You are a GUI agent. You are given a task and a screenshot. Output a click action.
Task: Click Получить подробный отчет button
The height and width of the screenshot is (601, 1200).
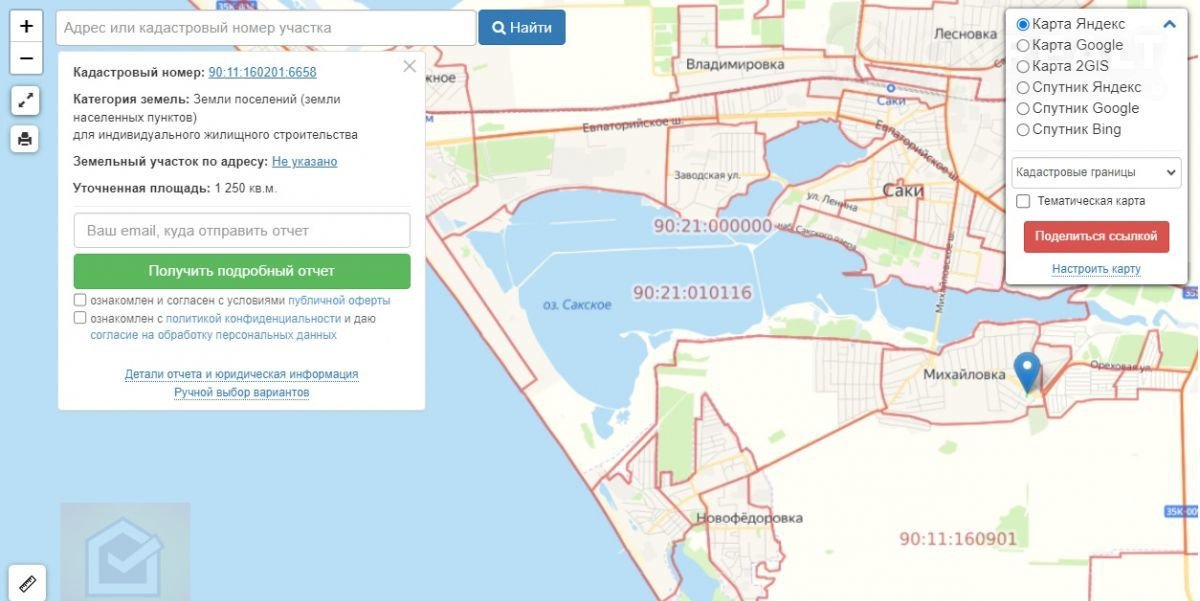(242, 271)
